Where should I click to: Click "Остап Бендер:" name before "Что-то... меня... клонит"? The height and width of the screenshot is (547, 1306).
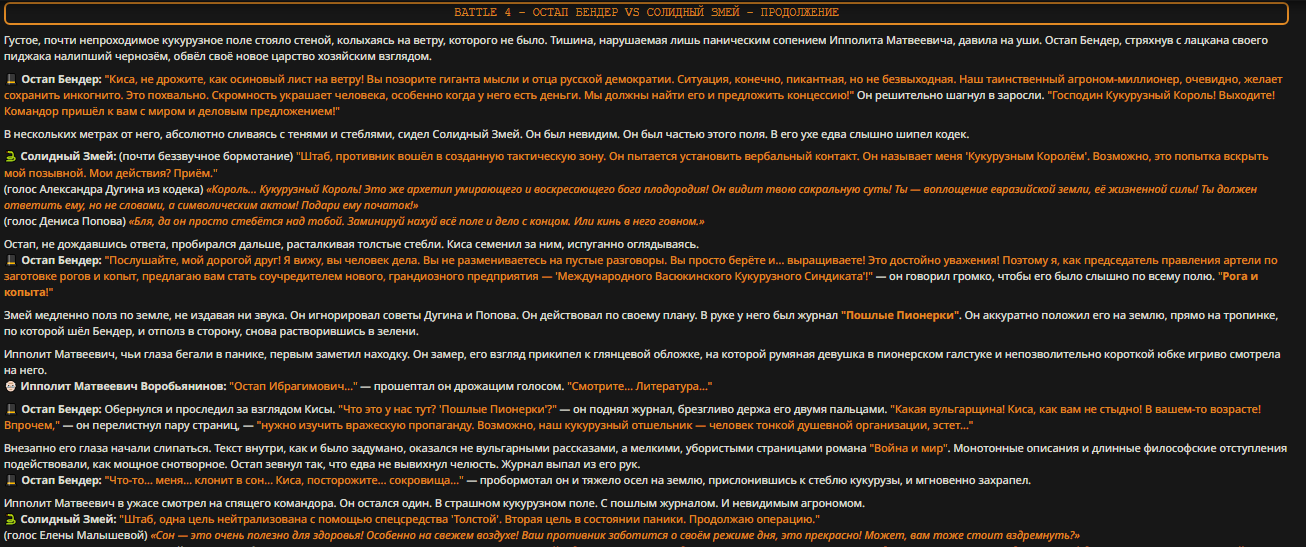coord(61,480)
